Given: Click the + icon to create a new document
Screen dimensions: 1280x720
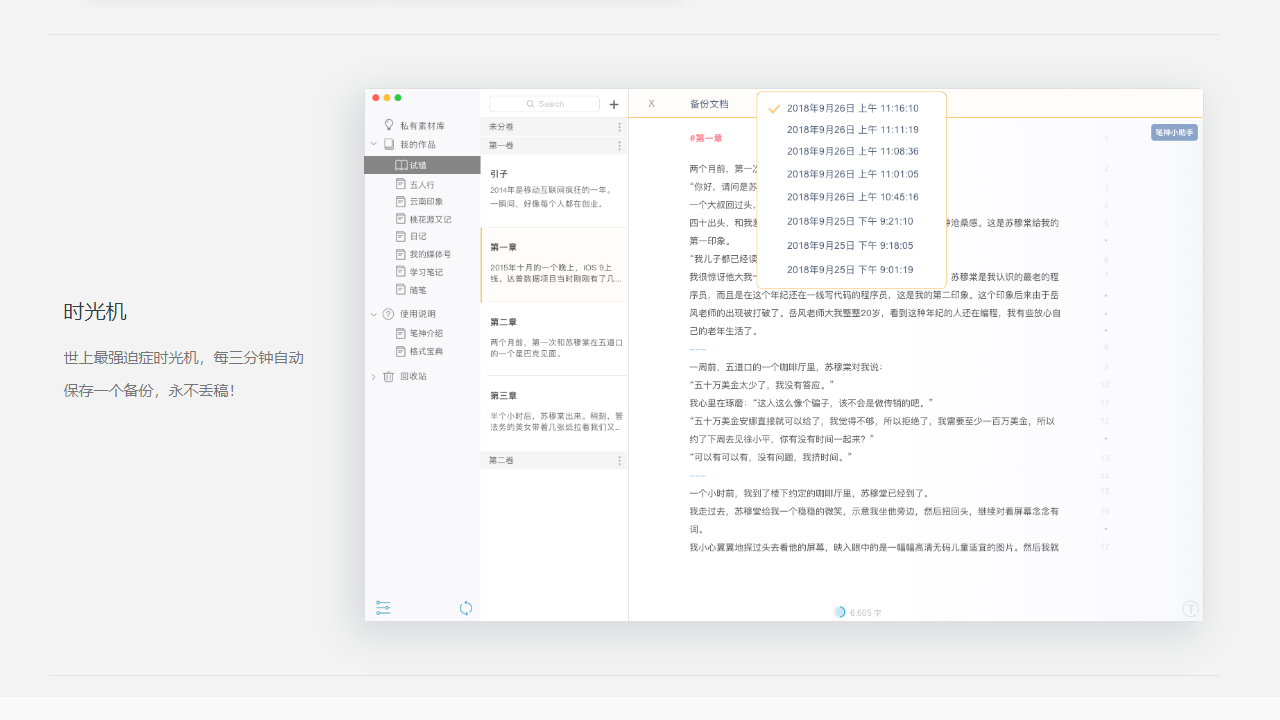Looking at the screenshot, I should [x=614, y=104].
